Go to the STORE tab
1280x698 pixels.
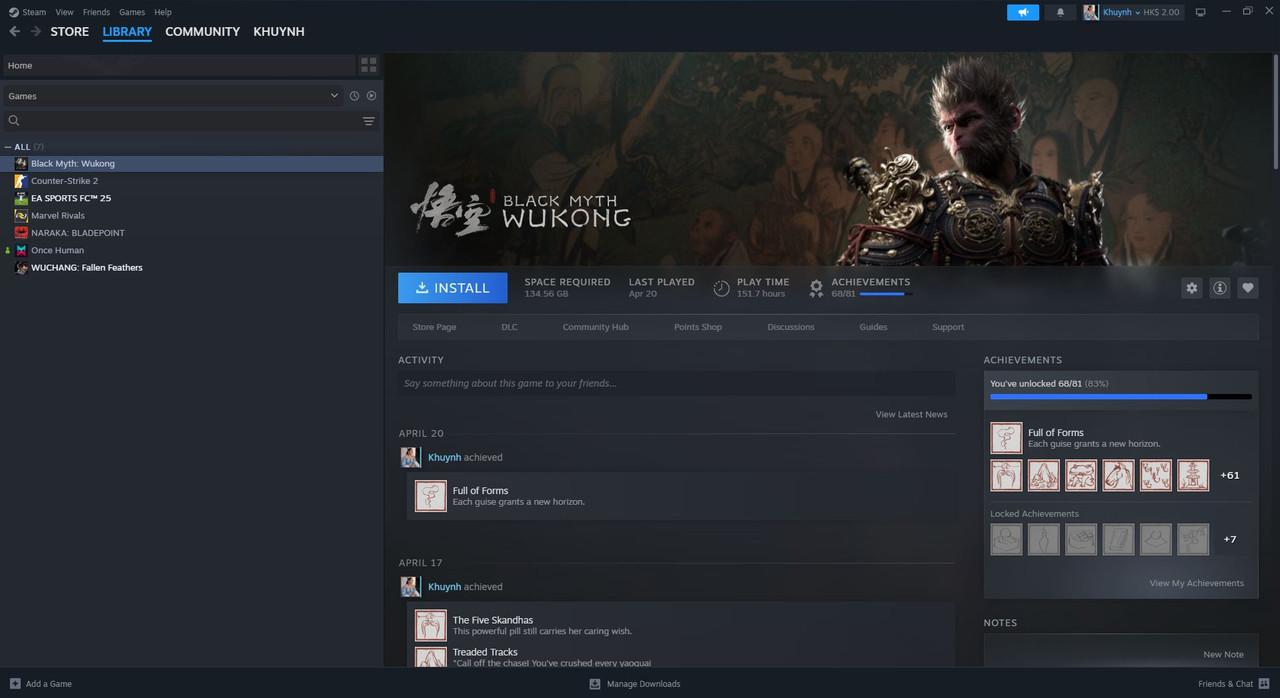[x=70, y=32]
